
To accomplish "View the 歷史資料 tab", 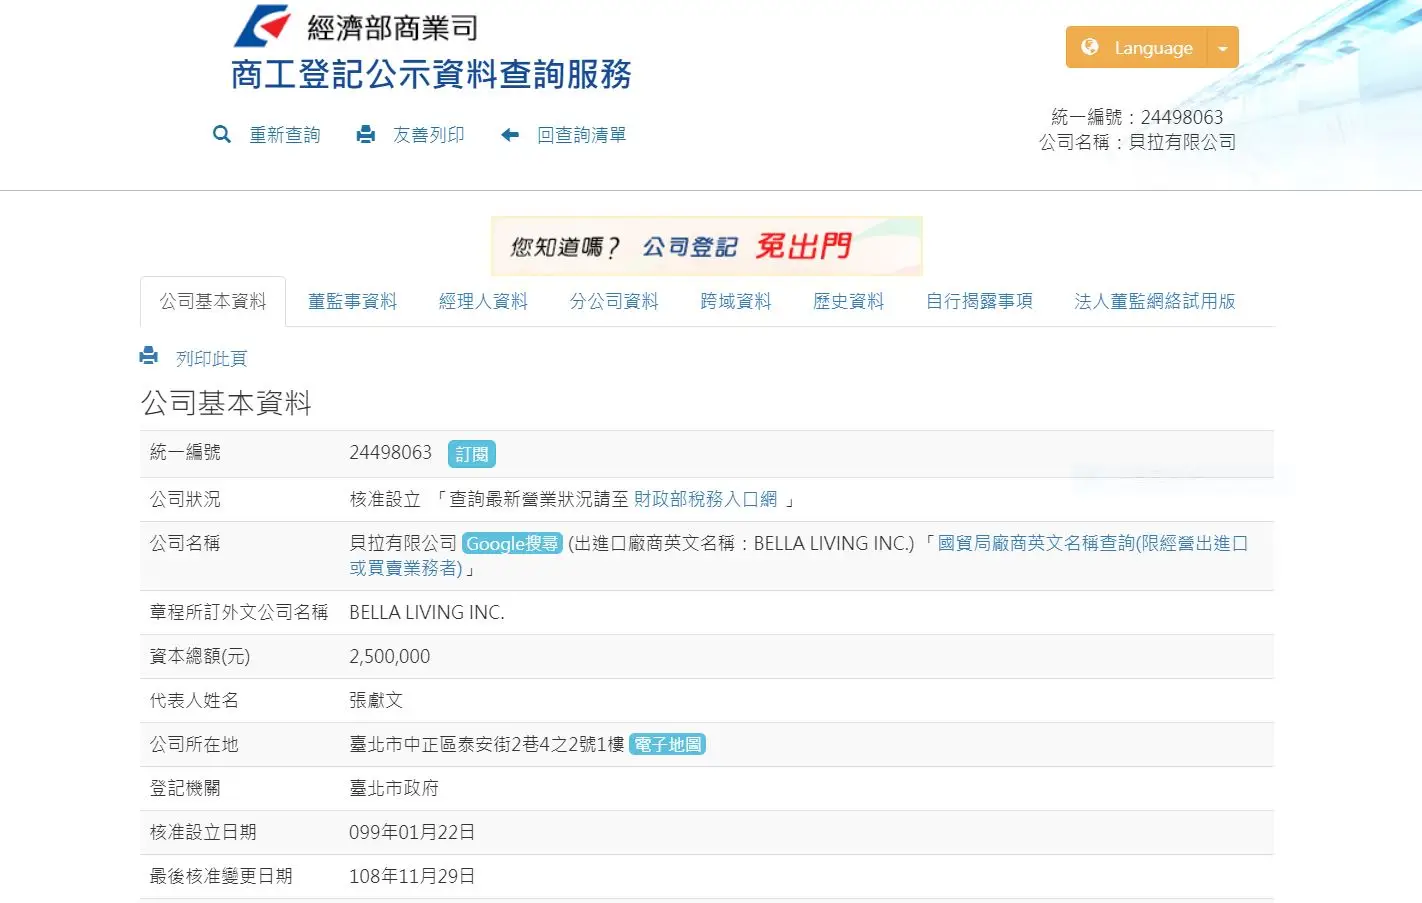I will pos(849,301).
